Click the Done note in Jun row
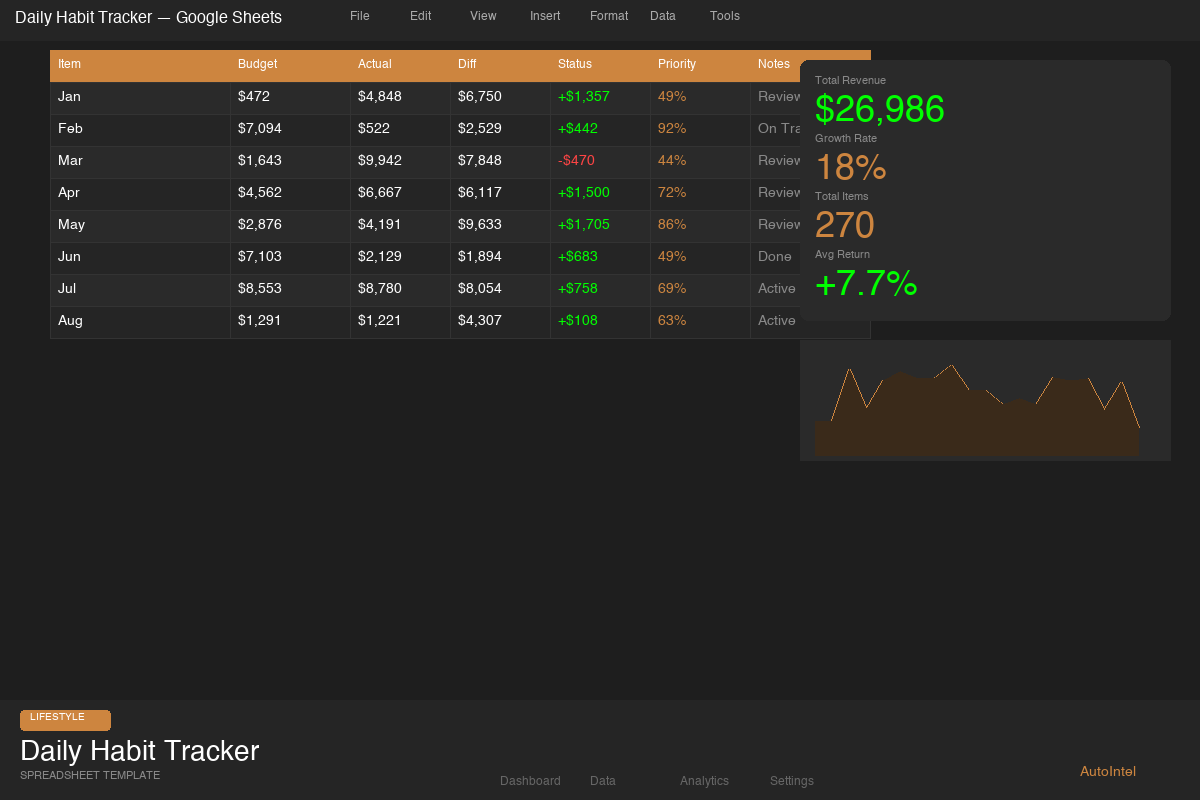Screen dimensions: 1200x800 pos(775,258)
